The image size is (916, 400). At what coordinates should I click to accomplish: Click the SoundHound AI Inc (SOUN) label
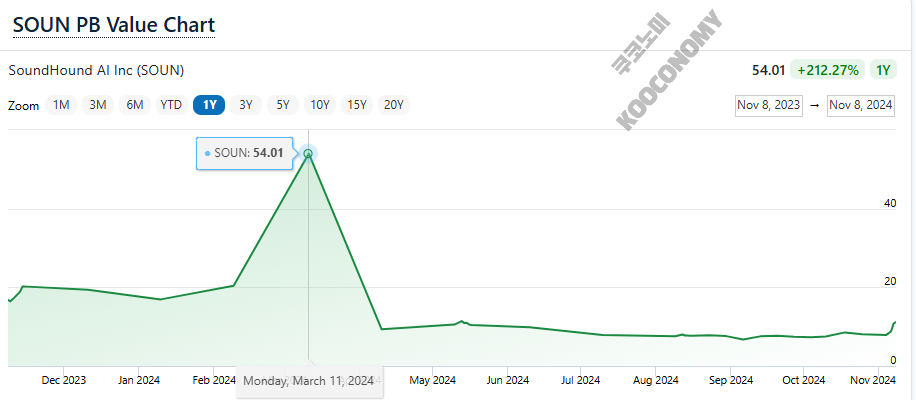(96, 71)
